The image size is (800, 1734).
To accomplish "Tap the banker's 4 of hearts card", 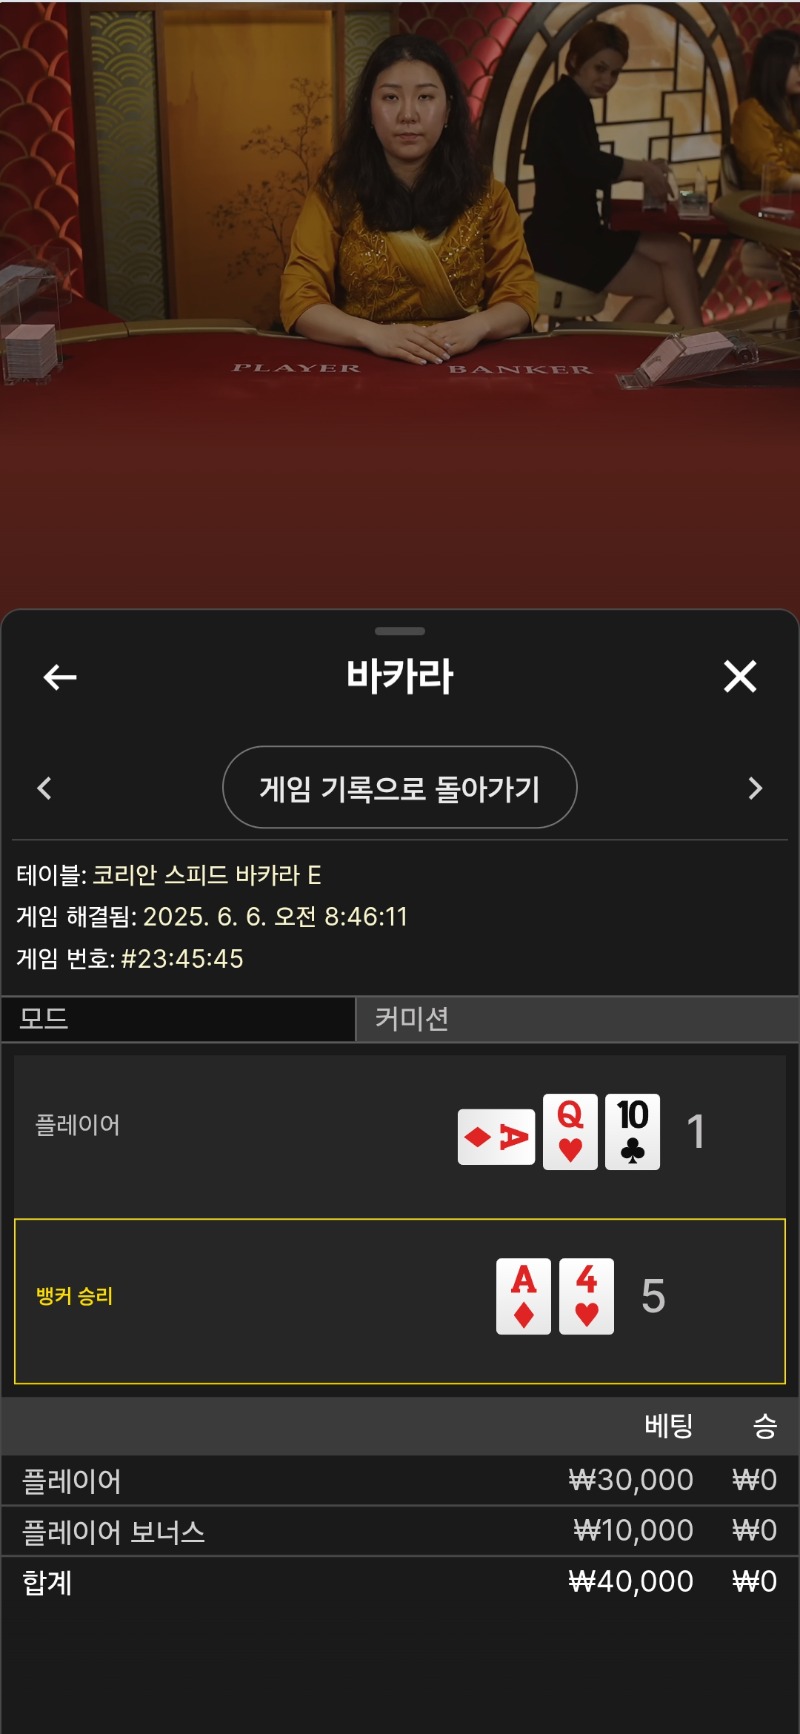I will tap(586, 1296).
